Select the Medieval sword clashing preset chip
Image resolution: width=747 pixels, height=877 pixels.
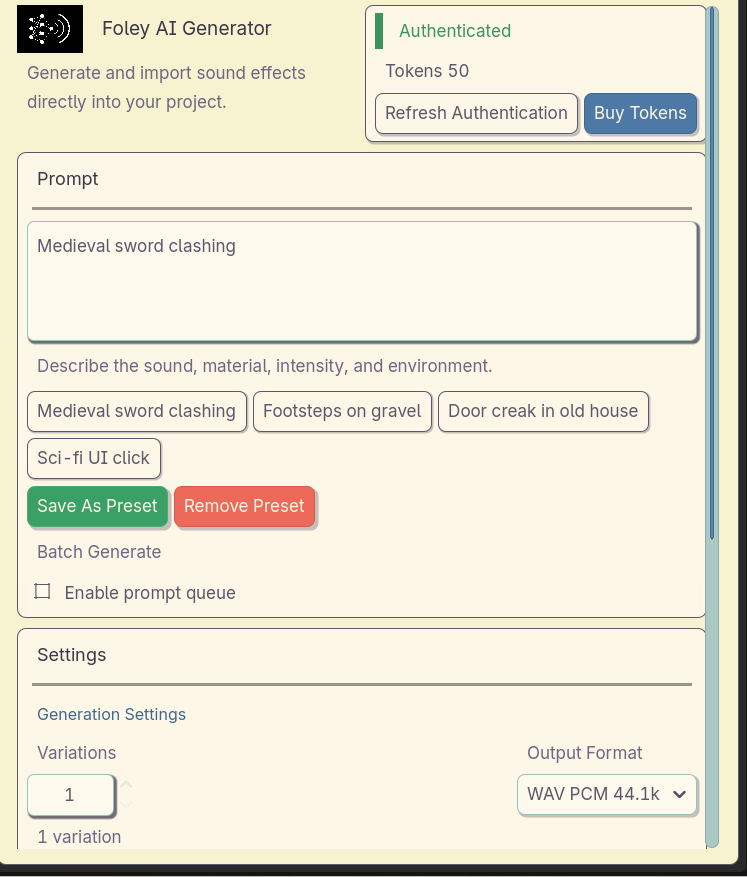[136, 411]
